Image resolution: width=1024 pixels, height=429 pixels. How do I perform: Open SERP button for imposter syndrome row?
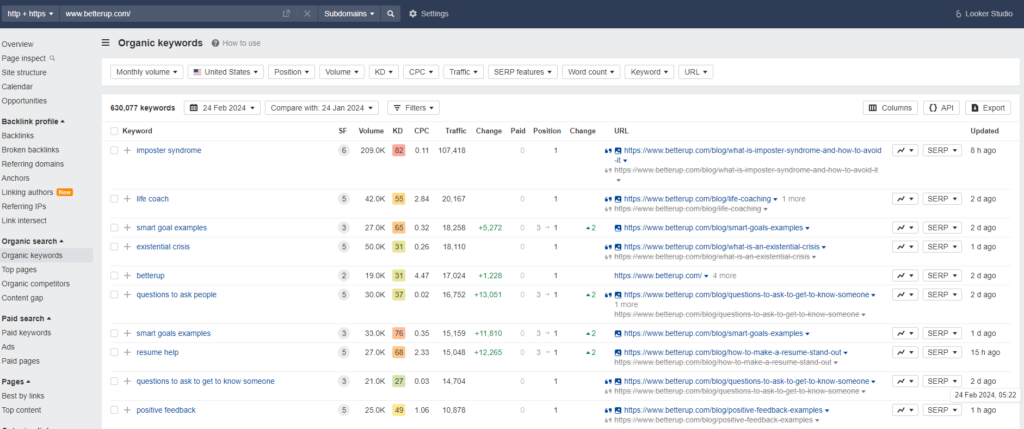(x=942, y=150)
